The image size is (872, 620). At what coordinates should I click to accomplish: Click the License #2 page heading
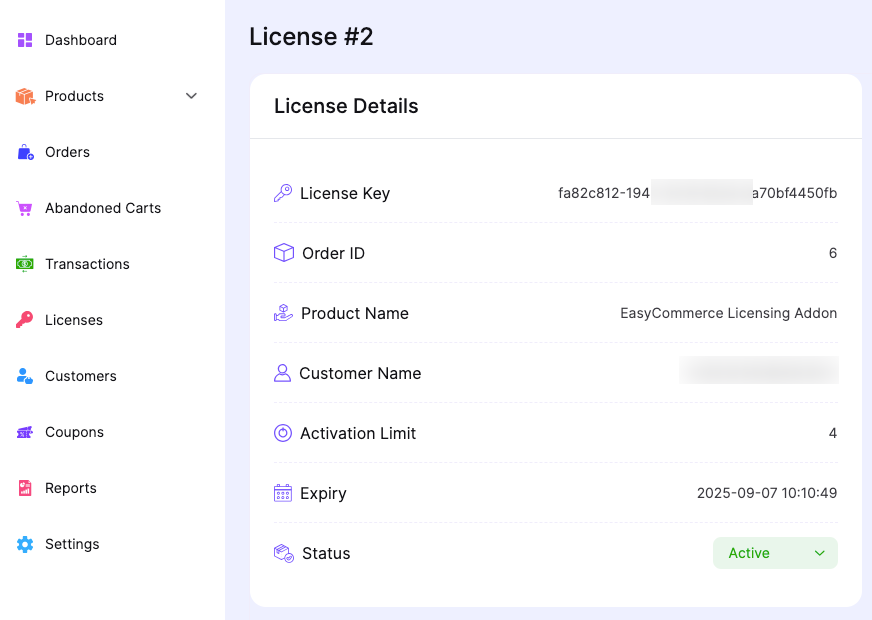[311, 37]
